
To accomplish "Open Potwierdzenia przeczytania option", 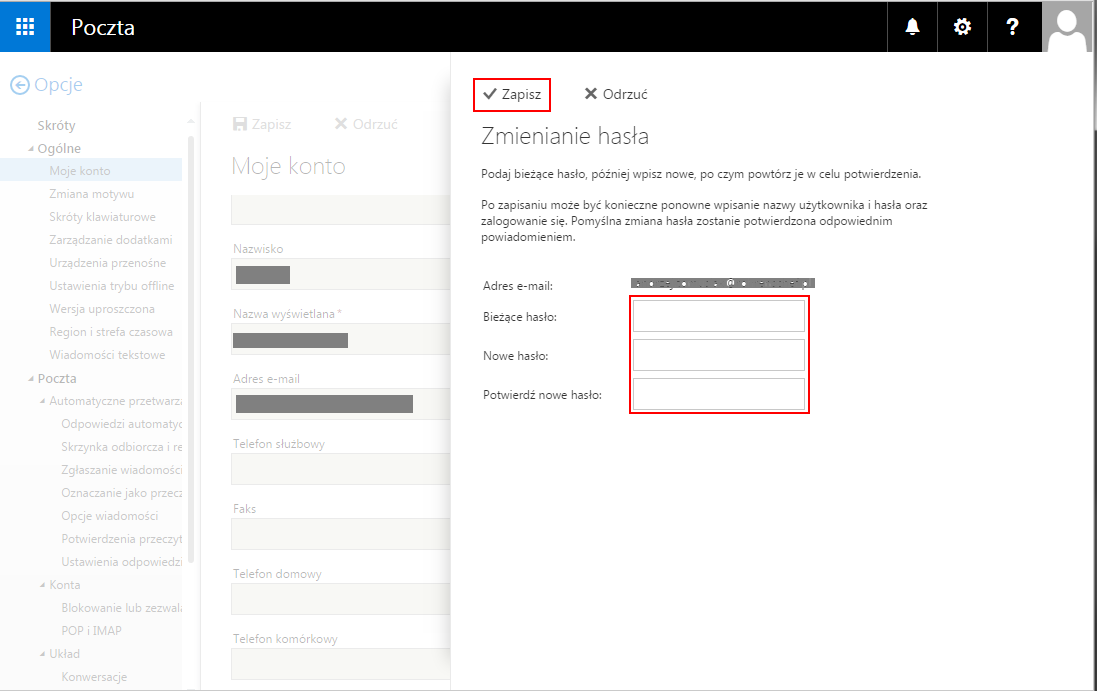I will point(122,539).
